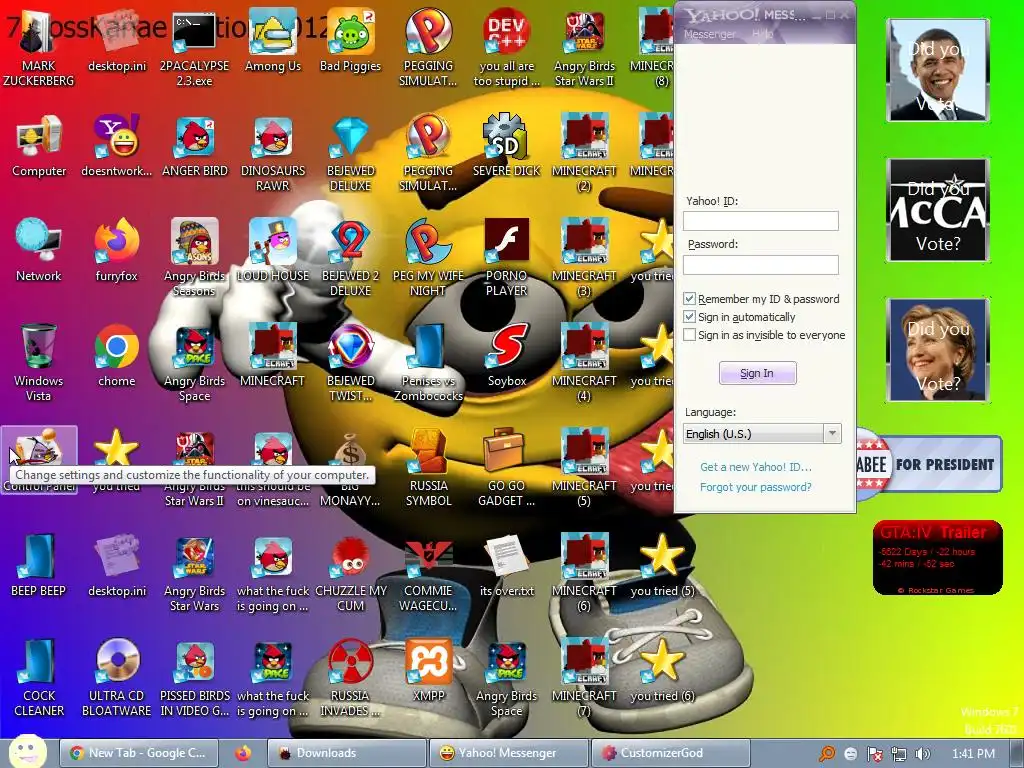The height and width of the screenshot is (768, 1024).
Task: Follow the 'Get a new Yahoo! ID...' link
Action: (x=756, y=467)
